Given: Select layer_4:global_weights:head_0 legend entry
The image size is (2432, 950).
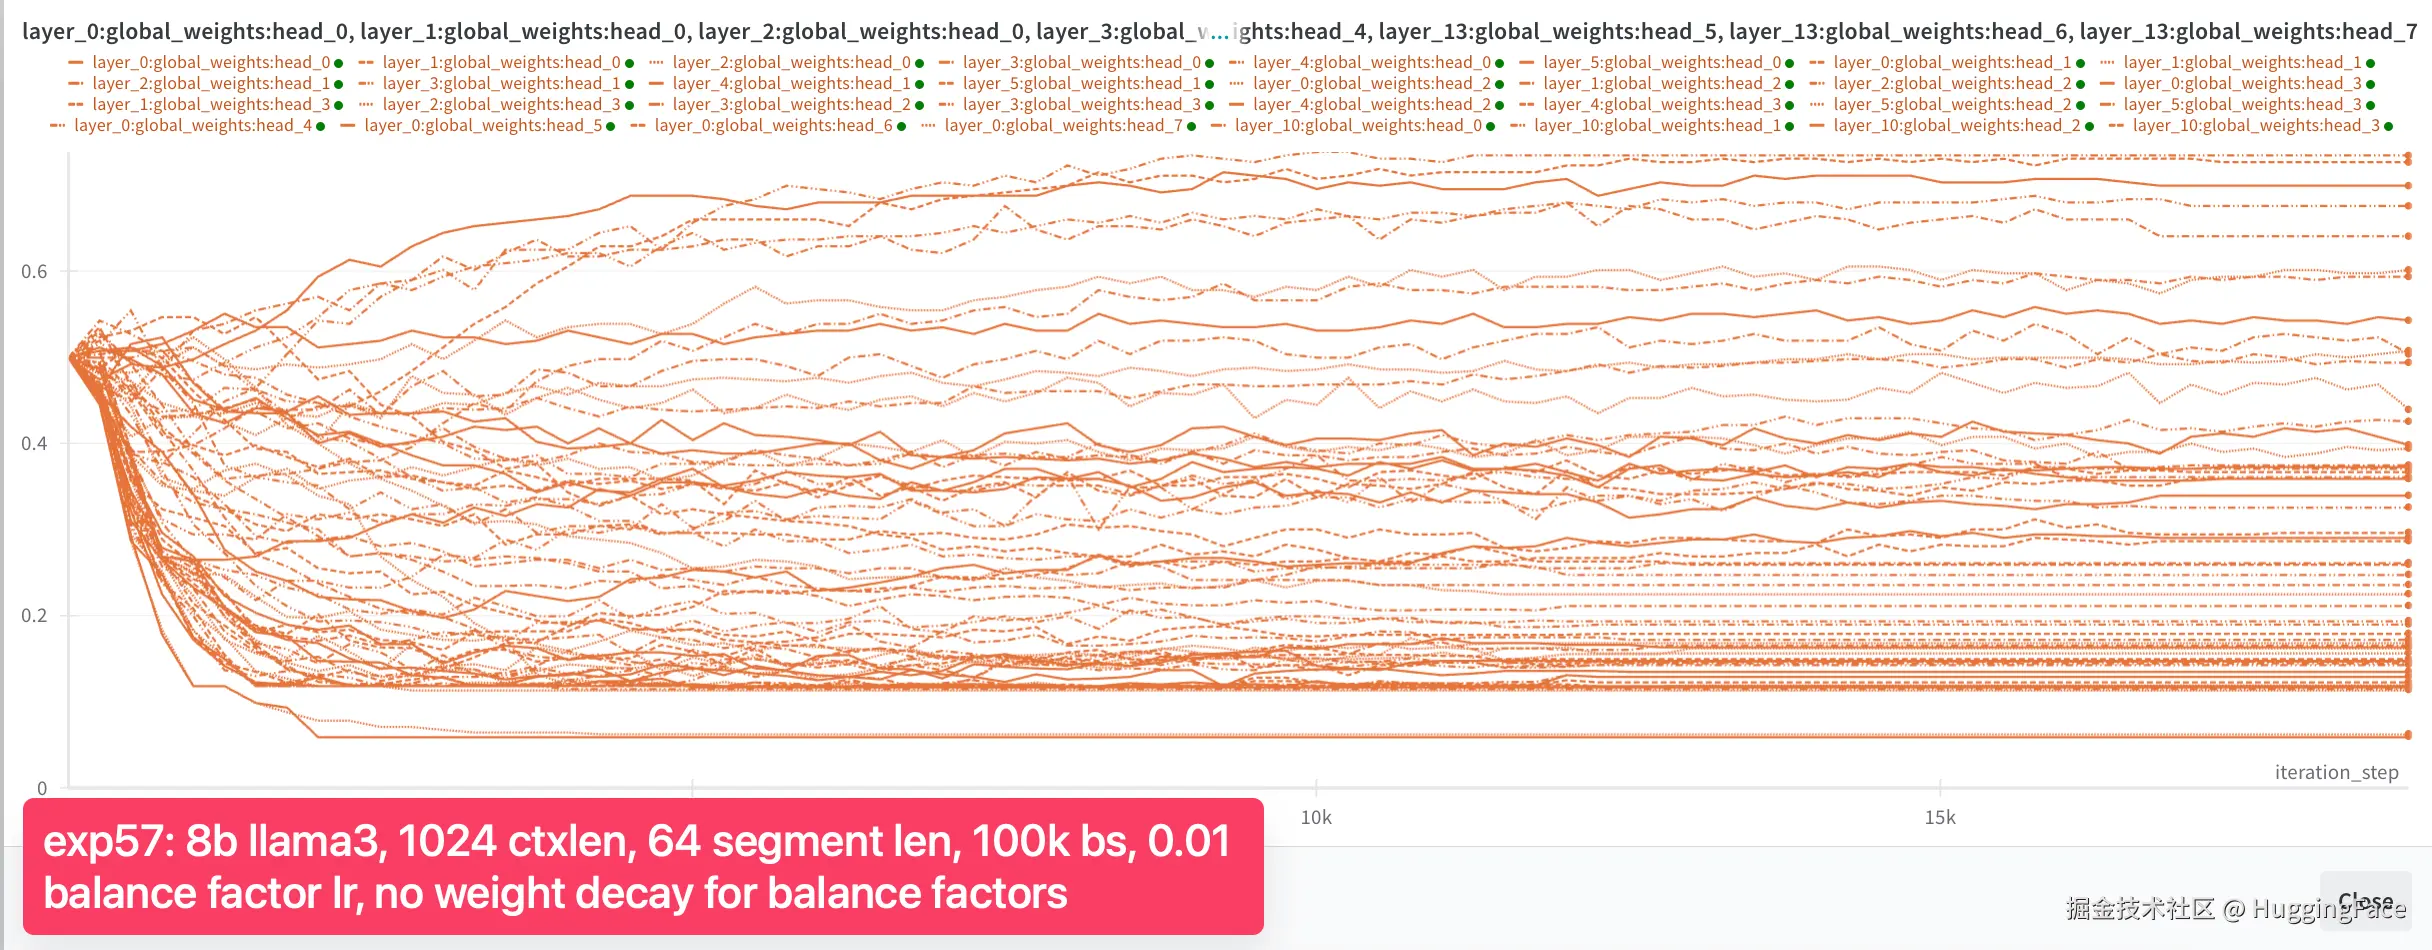Looking at the screenshot, I should click(1372, 63).
